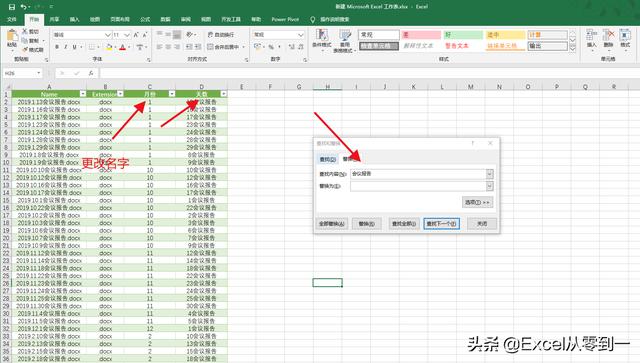
Task: Click the Replace All button
Action: [331, 224]
